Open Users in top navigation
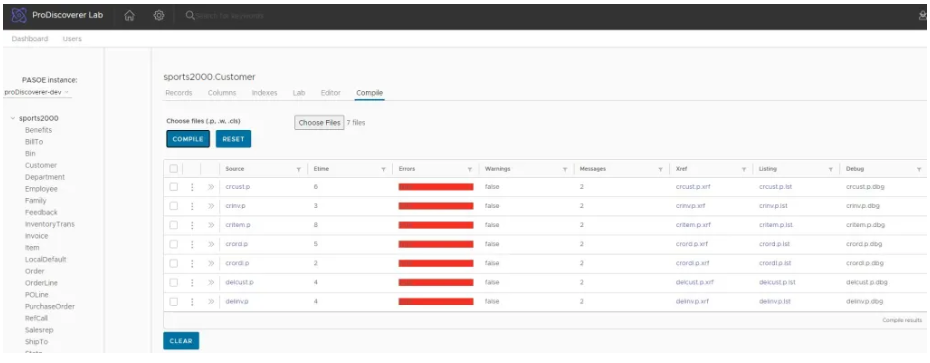 pyautogui.click(x=72, y=39)
